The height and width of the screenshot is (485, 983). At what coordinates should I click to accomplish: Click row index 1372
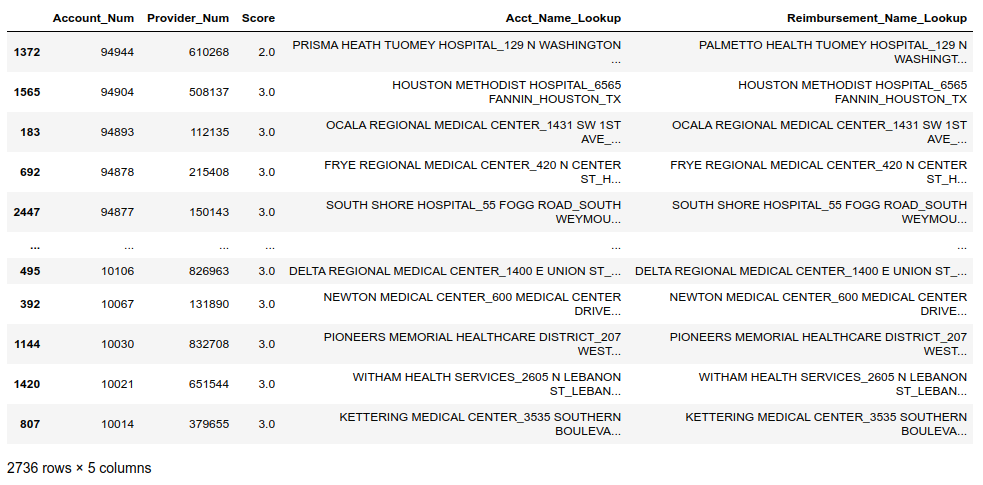point(26,52)
